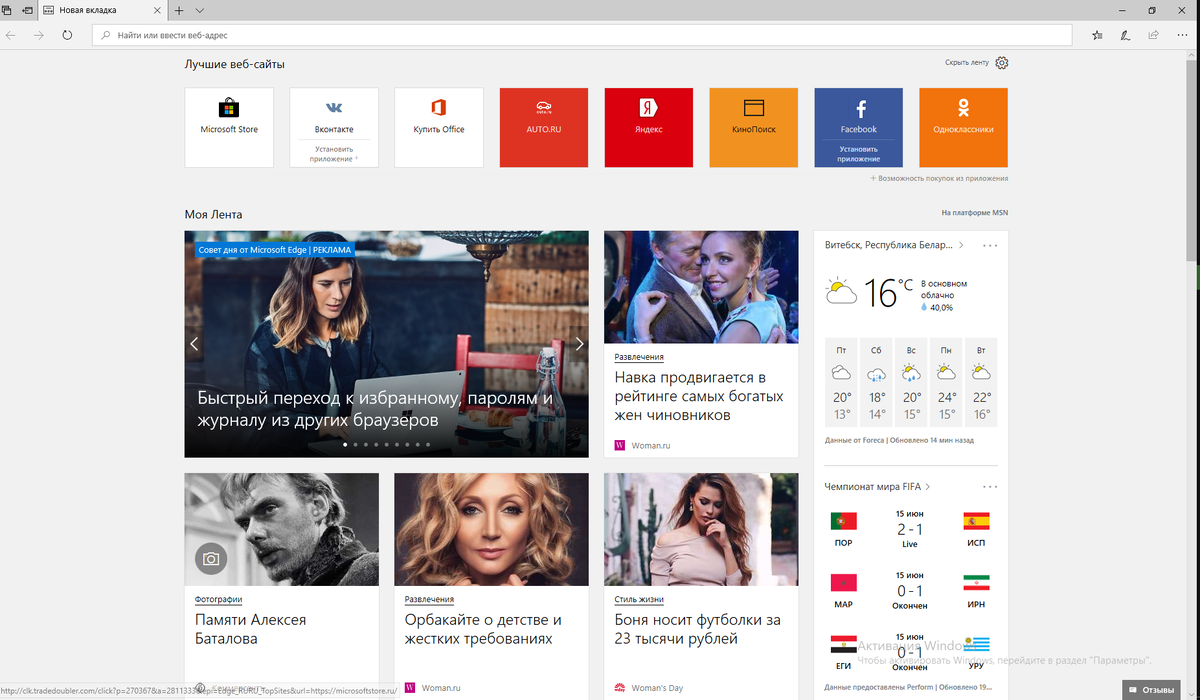Viewport: 1200px width, 700px height.
Task: Open the ПОР vs ИСП 2-1 Live match
Action: click(x=910, y=529)
